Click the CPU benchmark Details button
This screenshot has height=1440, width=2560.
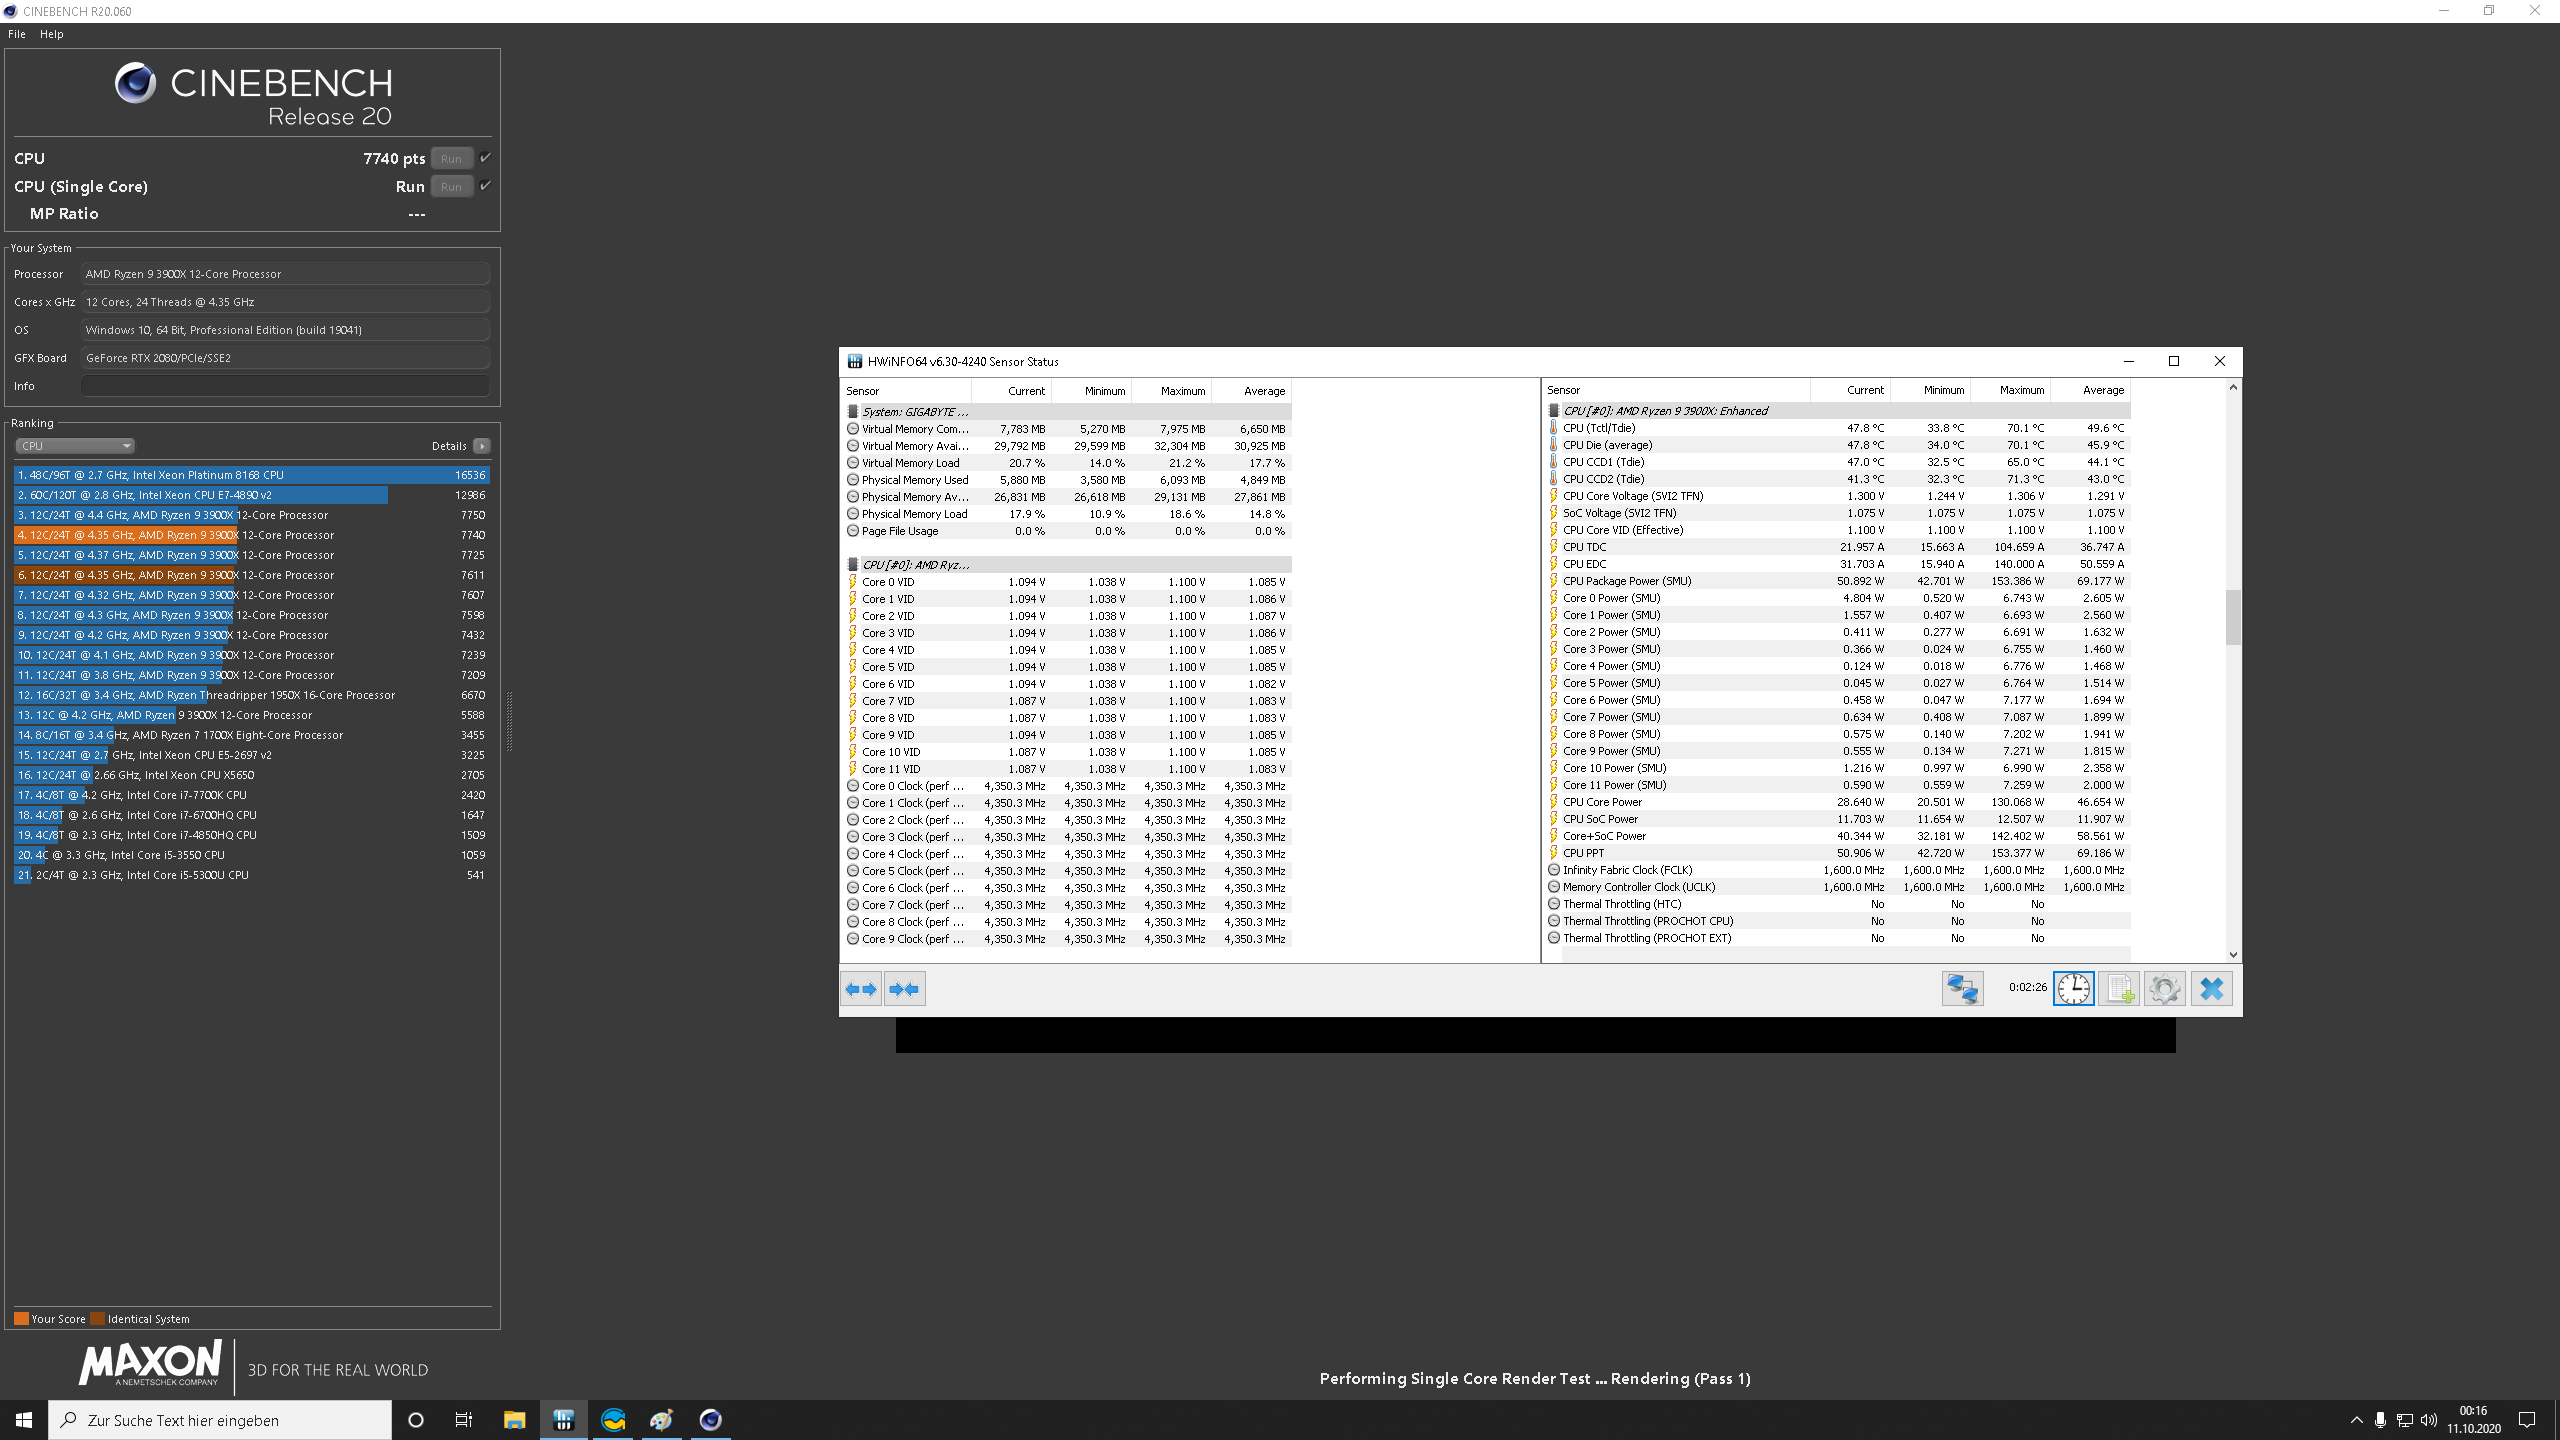482,445
